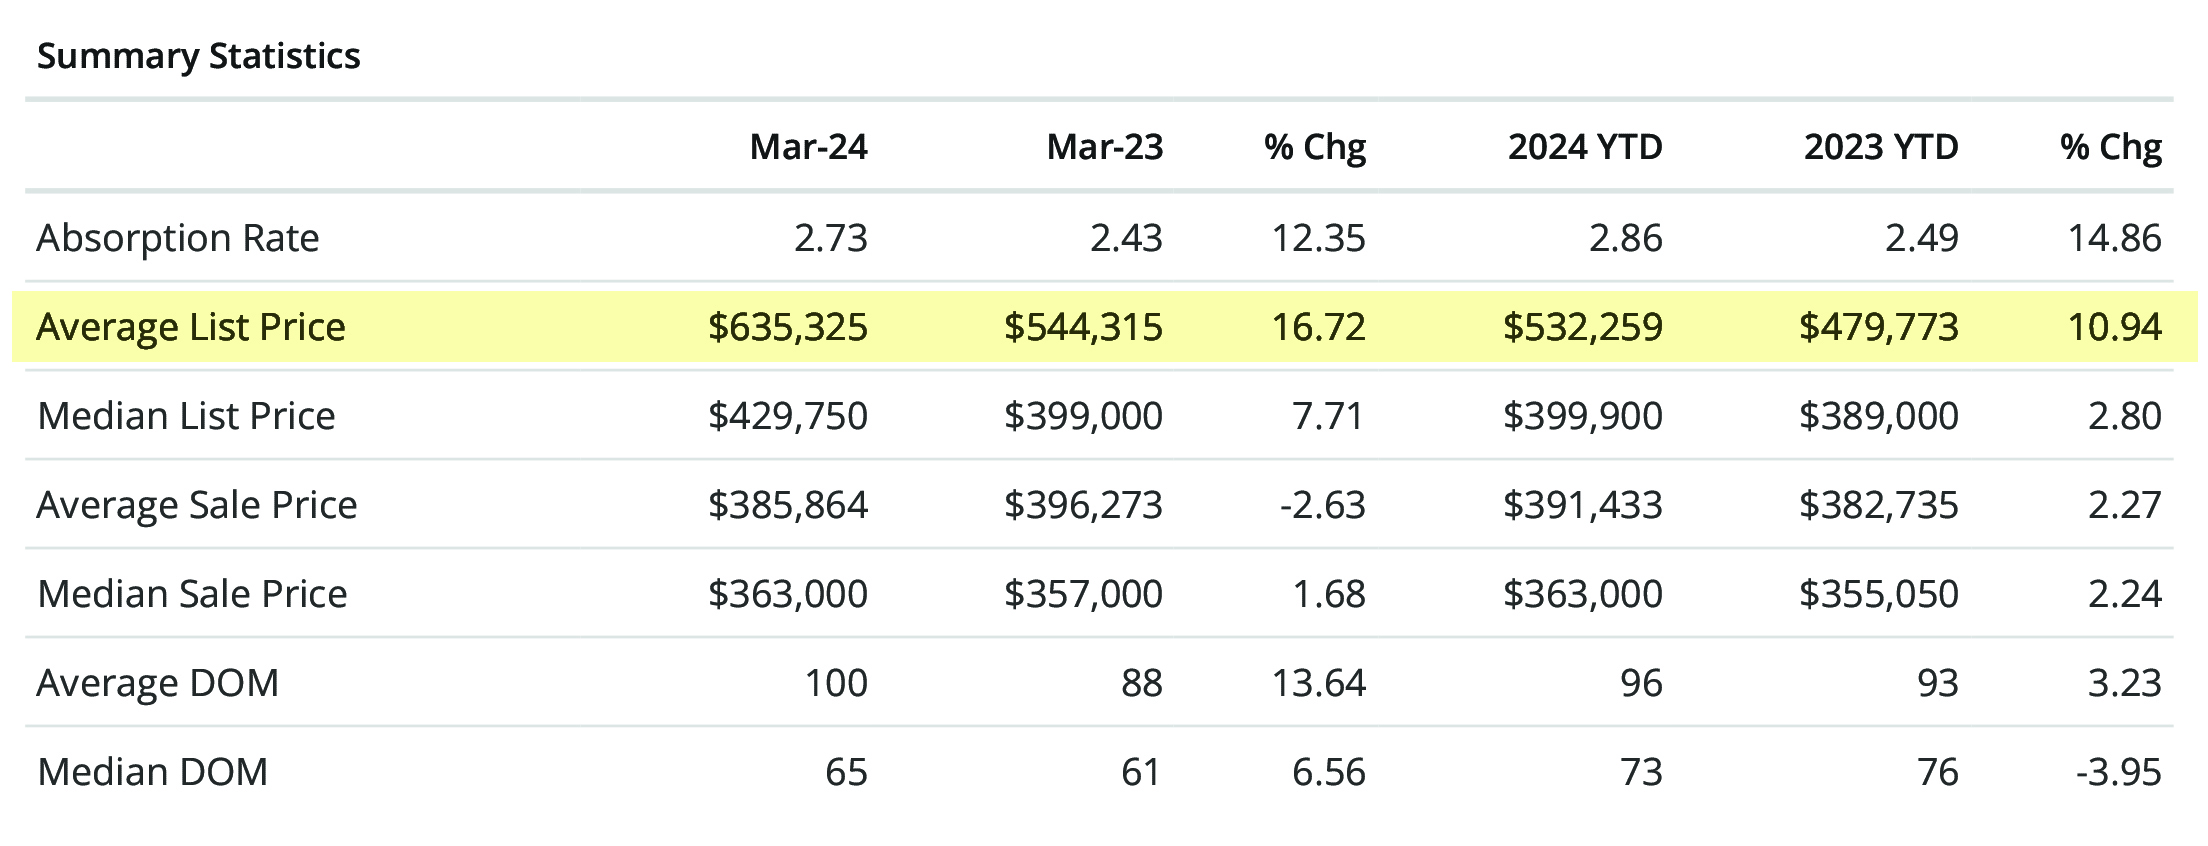Select the $429,750 median list price cell
Image resolution: width=2208 pixels, height=846 pixels.
[x=787, y=416]
